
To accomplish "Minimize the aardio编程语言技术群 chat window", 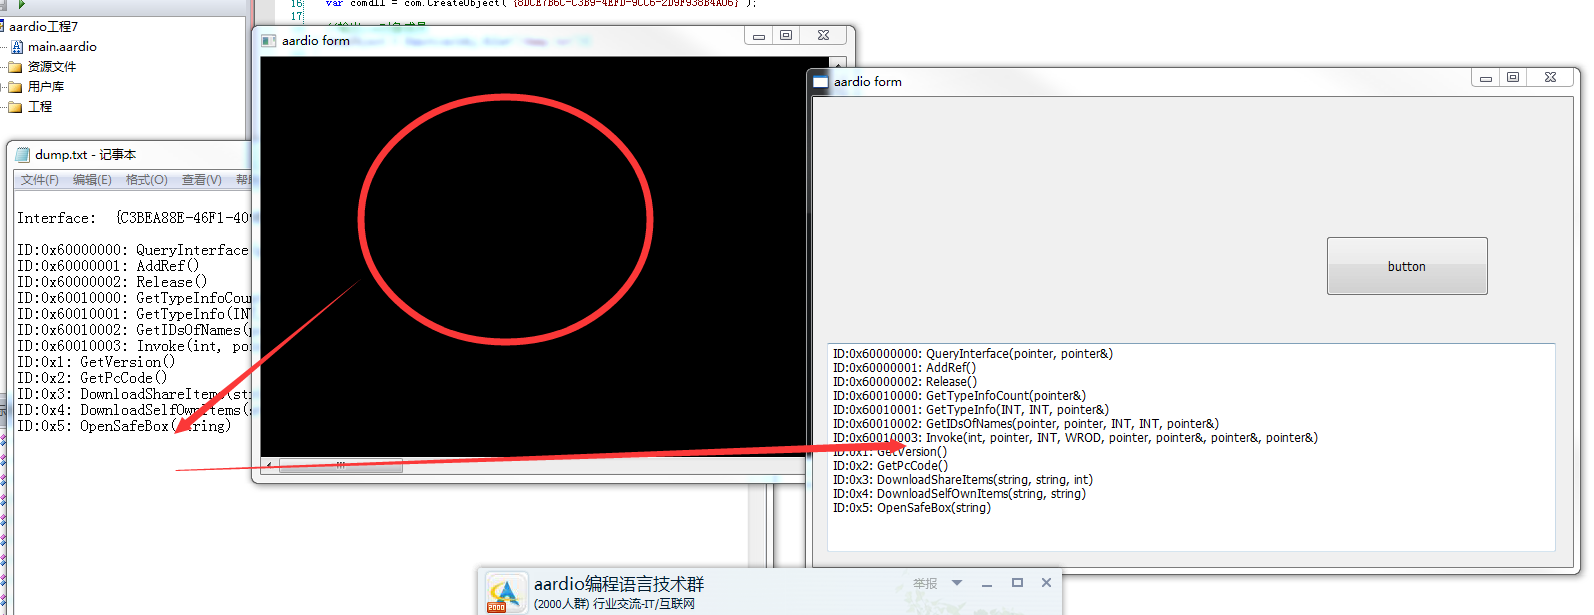I will pos(987,584).
